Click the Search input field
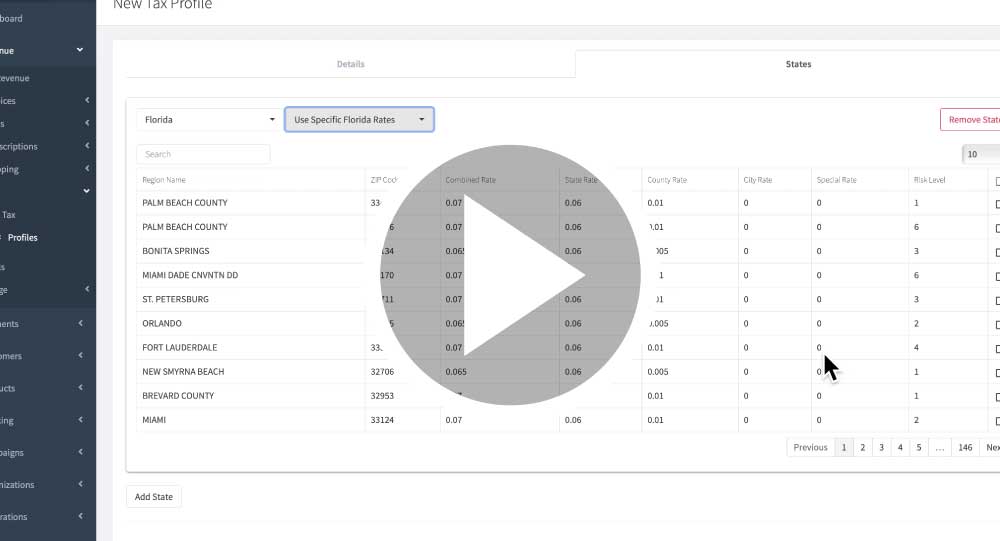 click(203, 154)
